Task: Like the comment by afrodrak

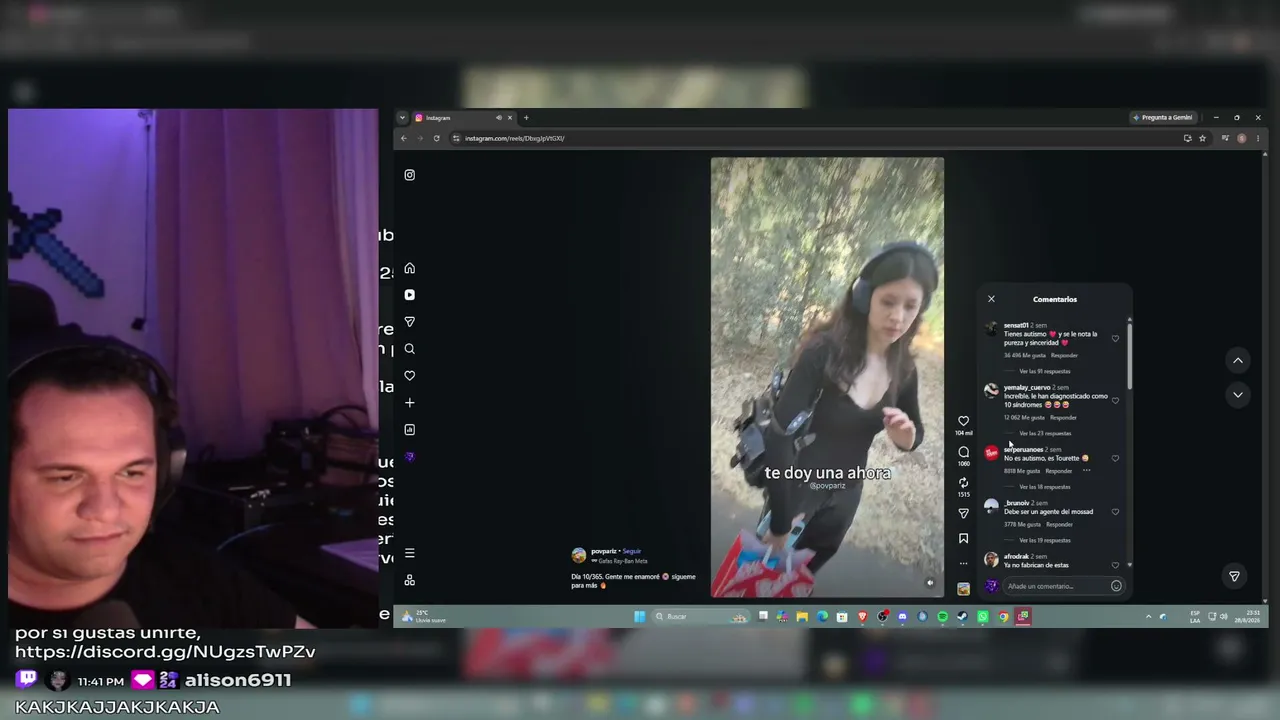Action: tap(1115, 565)
